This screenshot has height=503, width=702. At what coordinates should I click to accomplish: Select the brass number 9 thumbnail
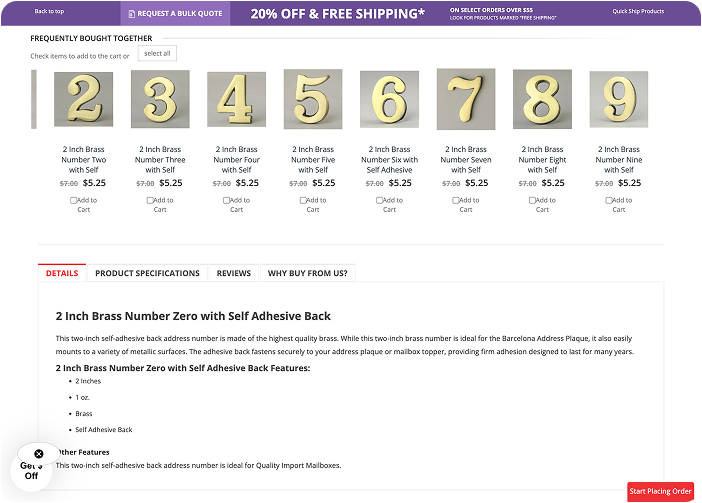(618, 99)
